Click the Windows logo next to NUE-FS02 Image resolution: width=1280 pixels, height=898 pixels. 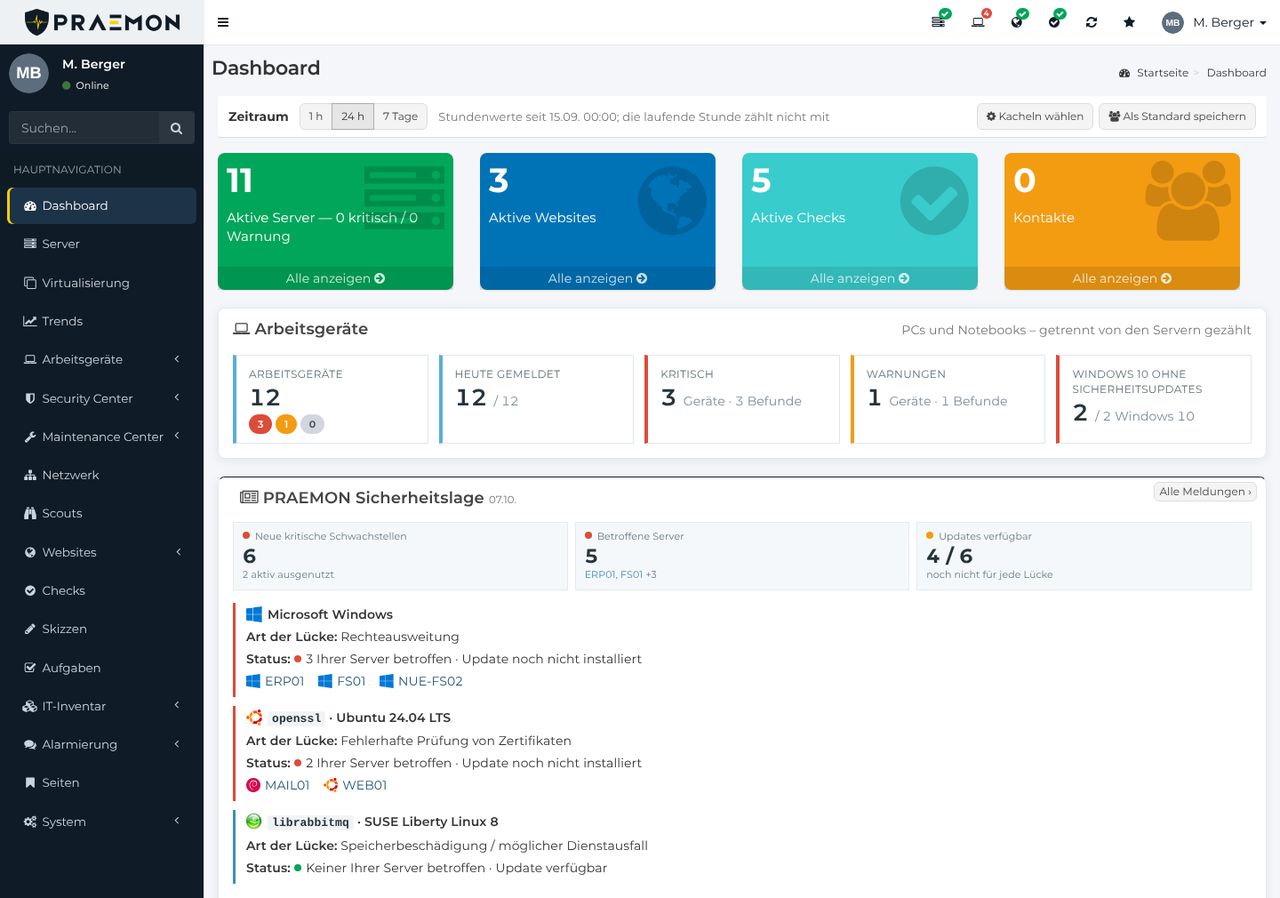(x=386, y=681)
